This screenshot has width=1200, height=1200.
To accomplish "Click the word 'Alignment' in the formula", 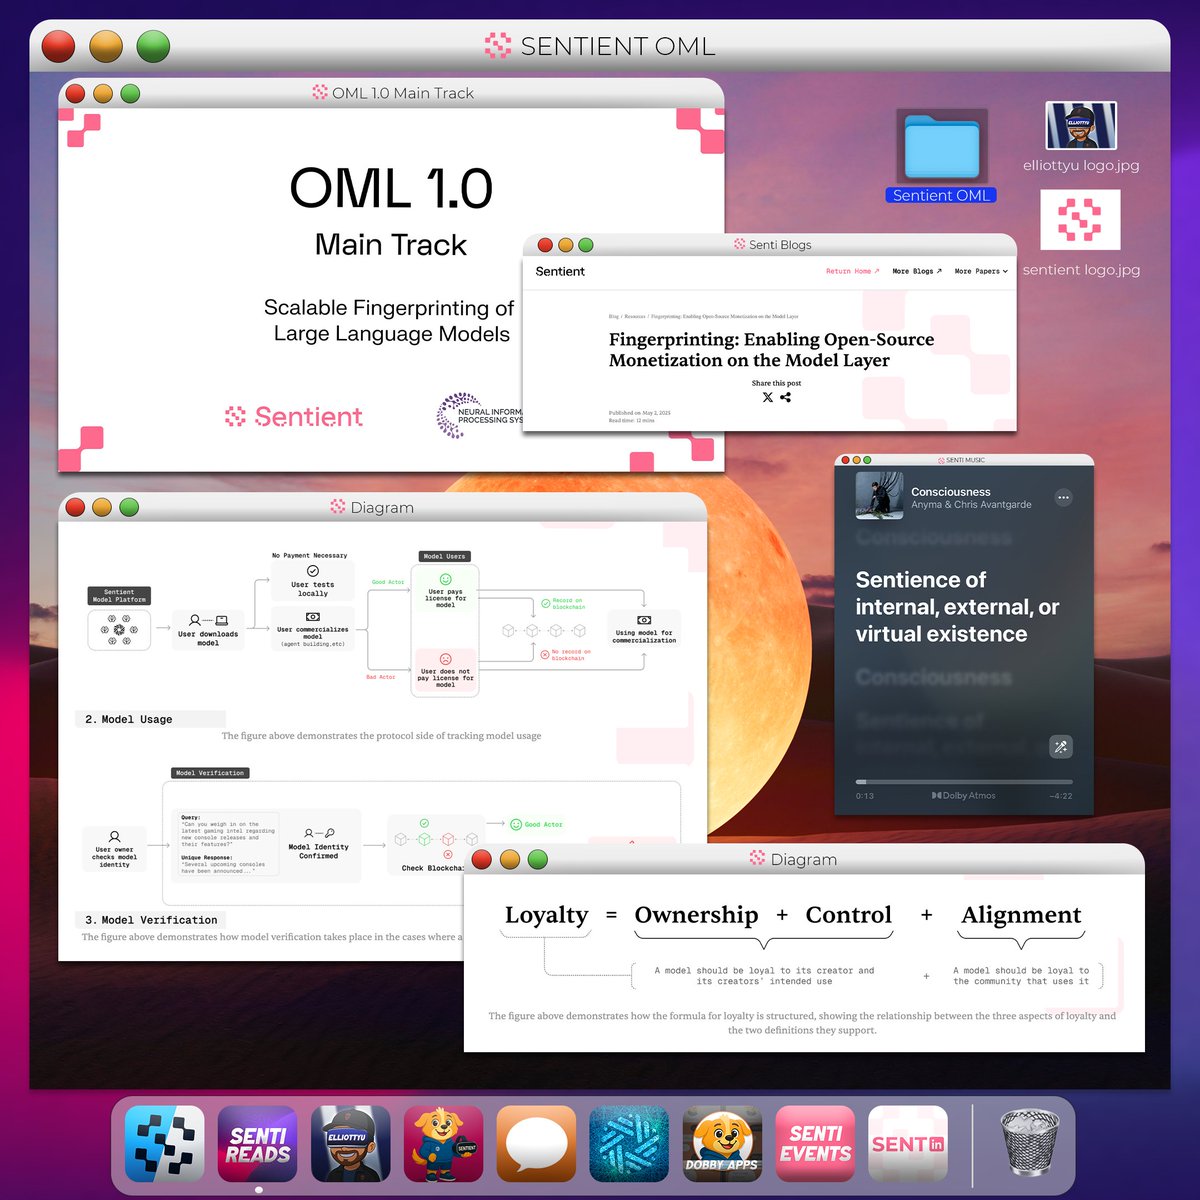I will pos(1021,915).
